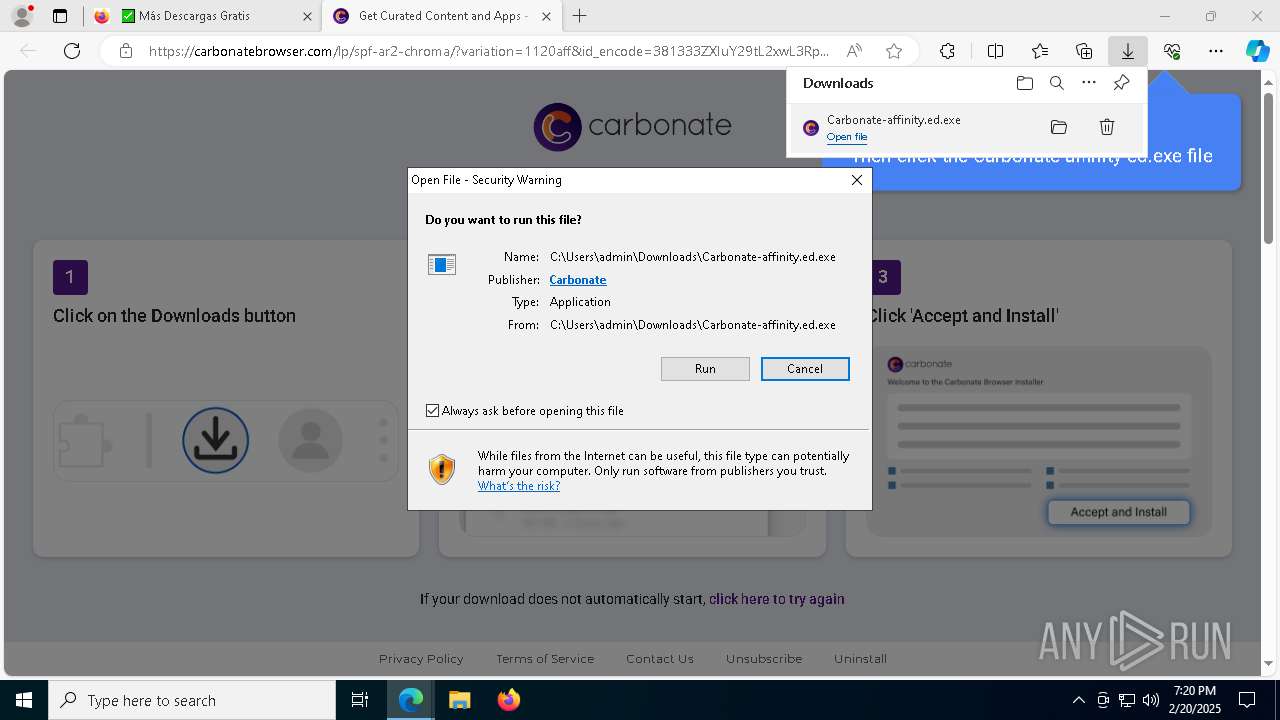
Task: Open the tab actions menu icon
Action: [60, 16]
